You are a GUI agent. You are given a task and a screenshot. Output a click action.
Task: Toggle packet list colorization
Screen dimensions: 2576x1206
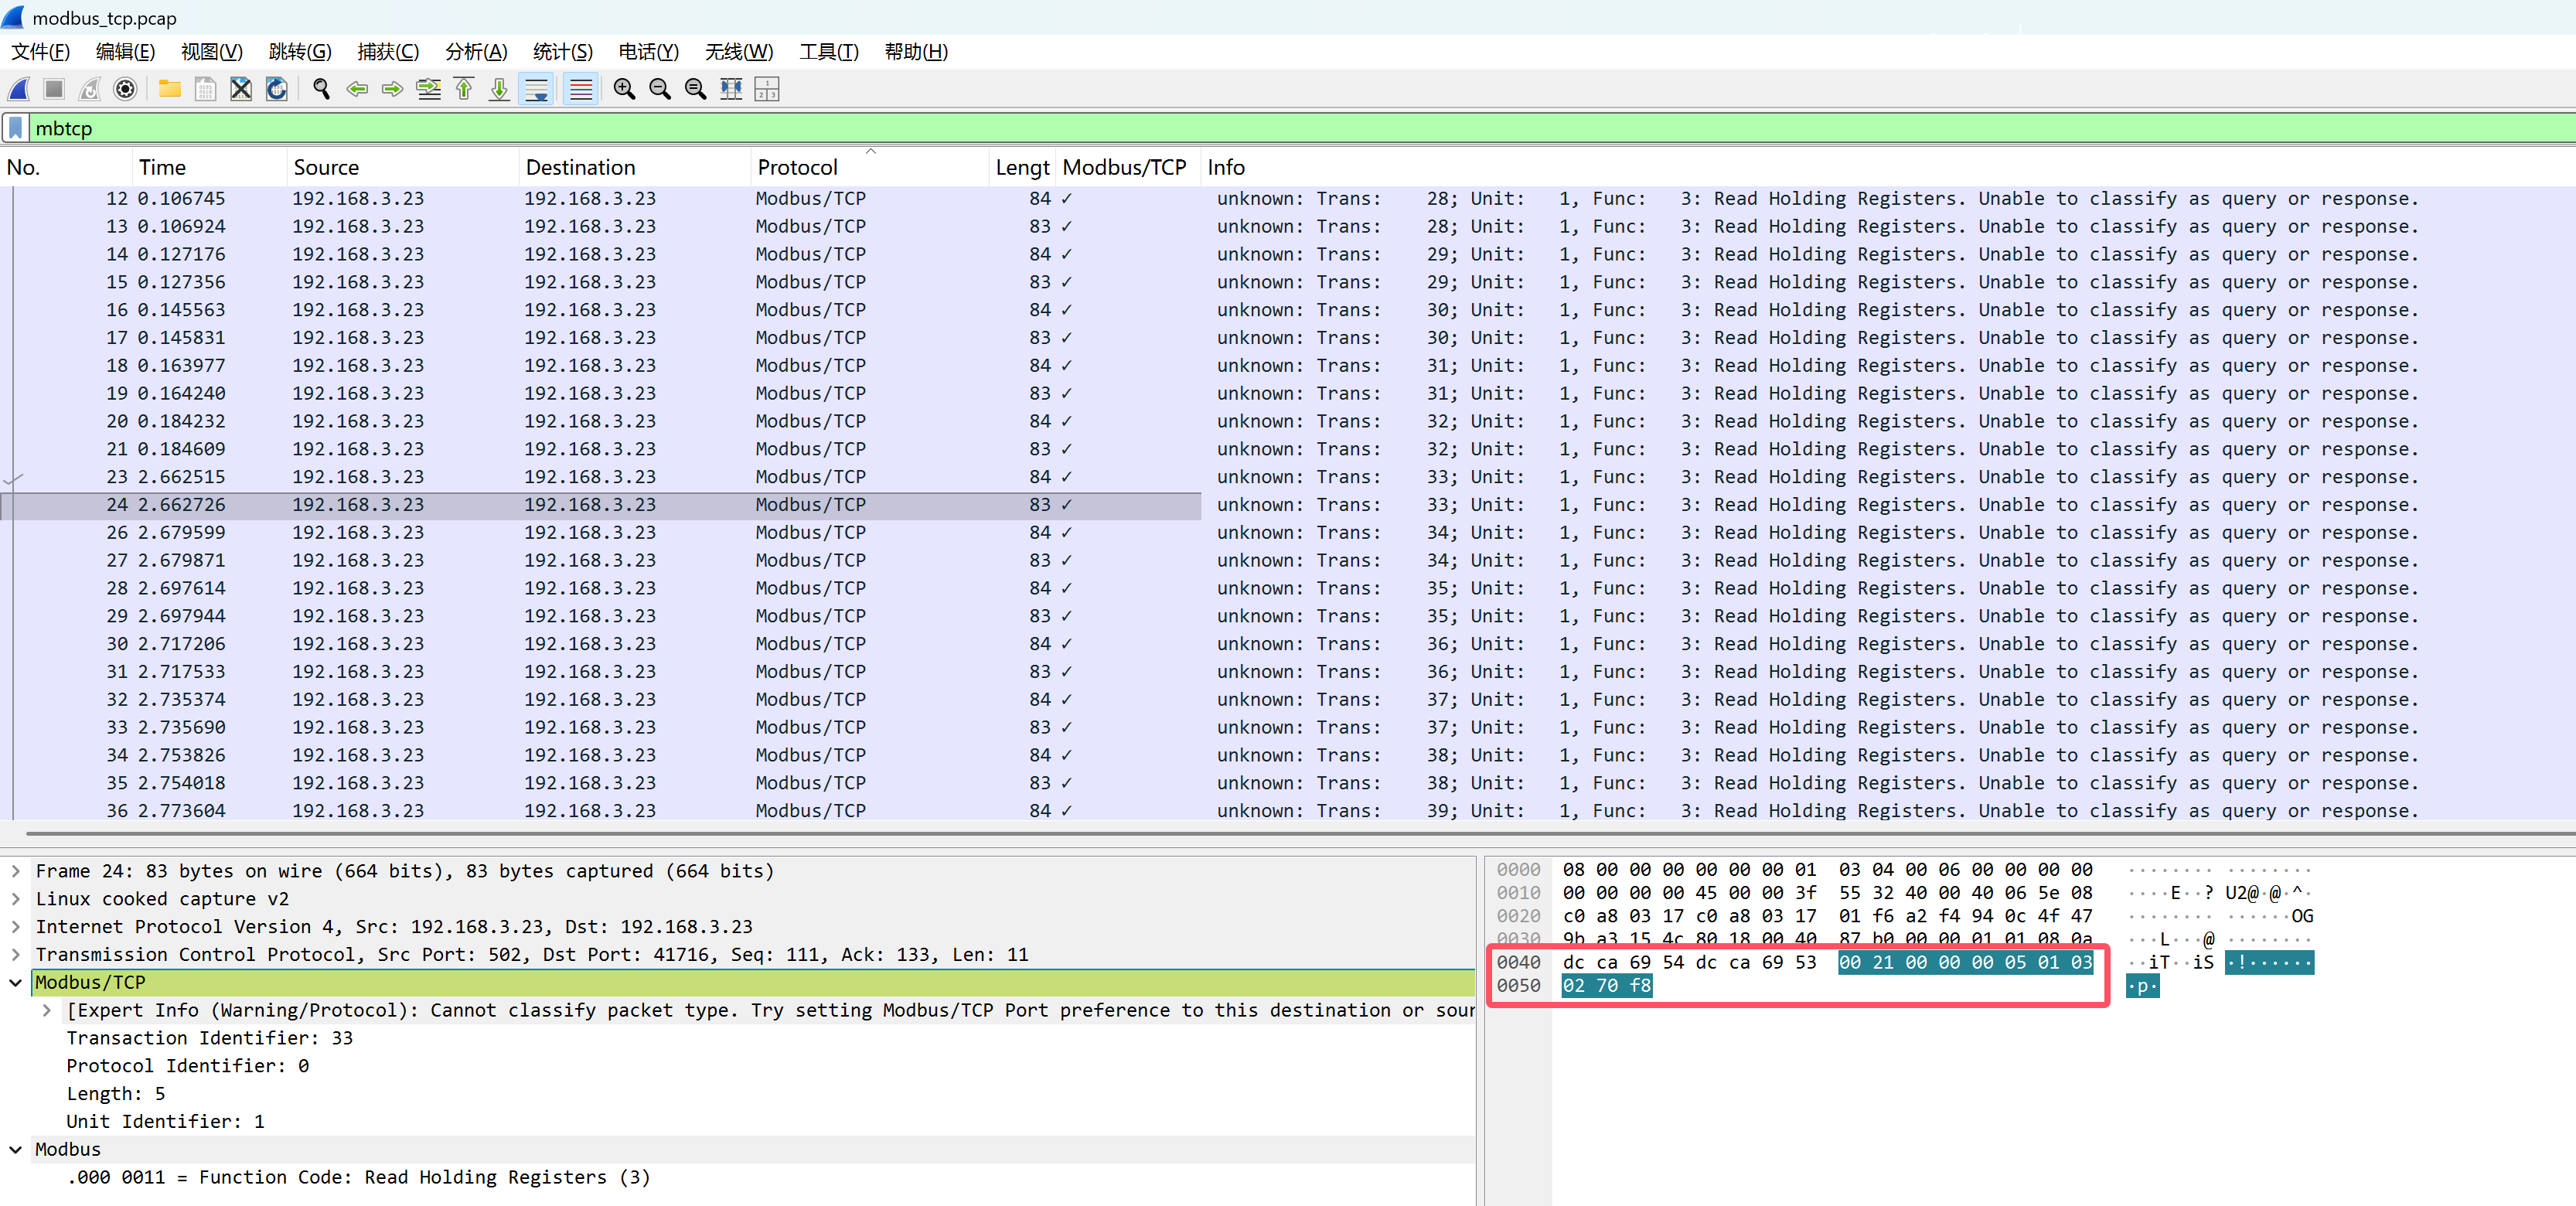coord(581,89)
